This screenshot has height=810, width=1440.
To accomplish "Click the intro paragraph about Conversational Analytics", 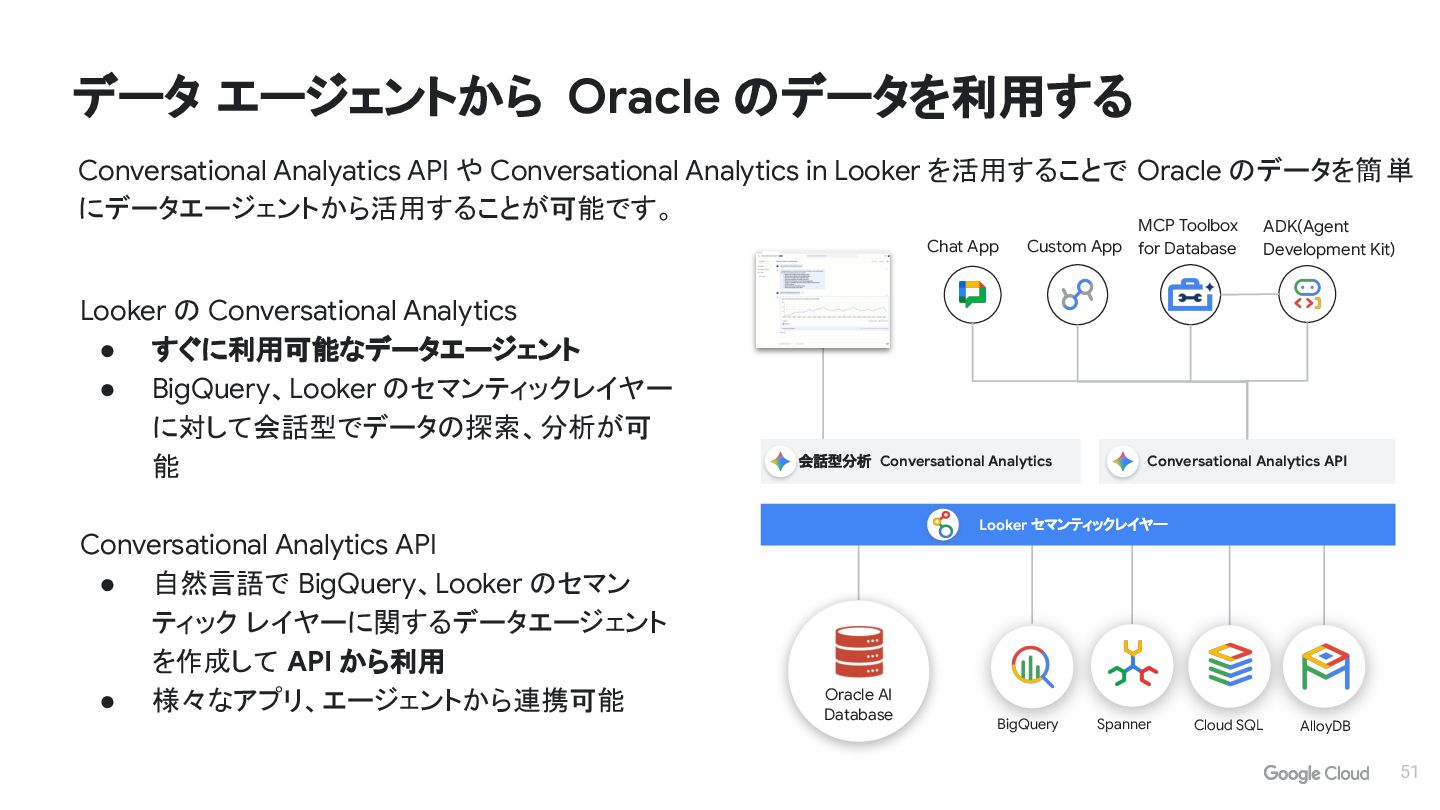I will coord(745,190).
